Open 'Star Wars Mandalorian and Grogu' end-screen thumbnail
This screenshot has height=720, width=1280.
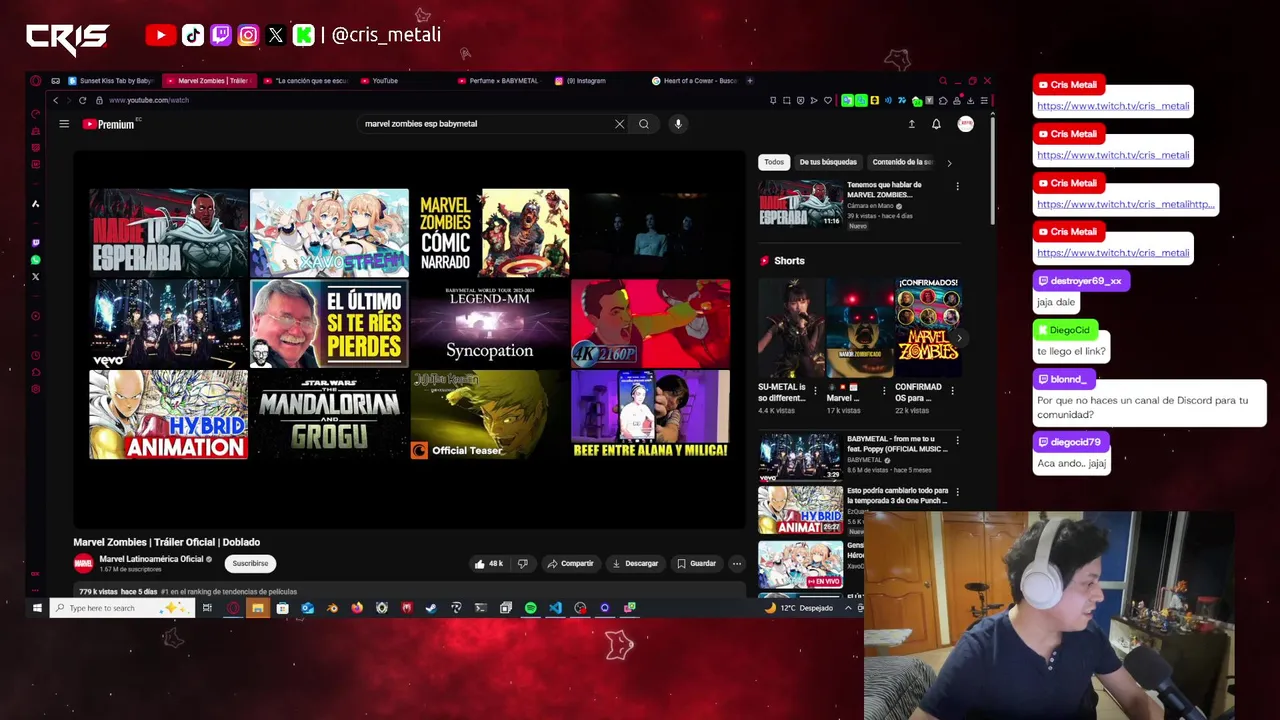(x=329, y=415)
